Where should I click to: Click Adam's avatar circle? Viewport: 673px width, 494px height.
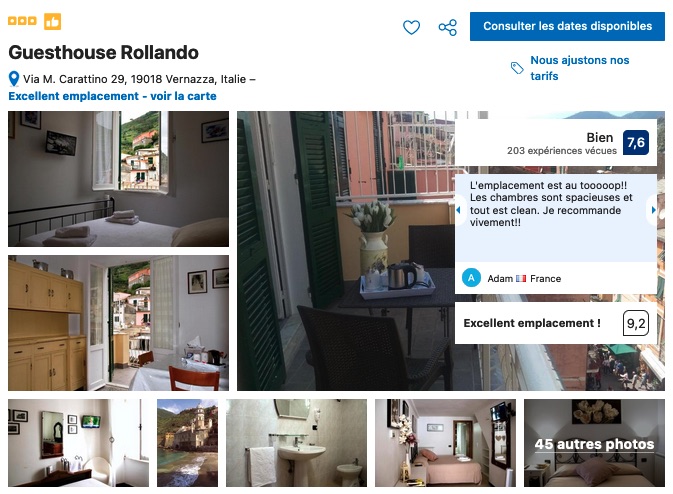tap(471, 278)
